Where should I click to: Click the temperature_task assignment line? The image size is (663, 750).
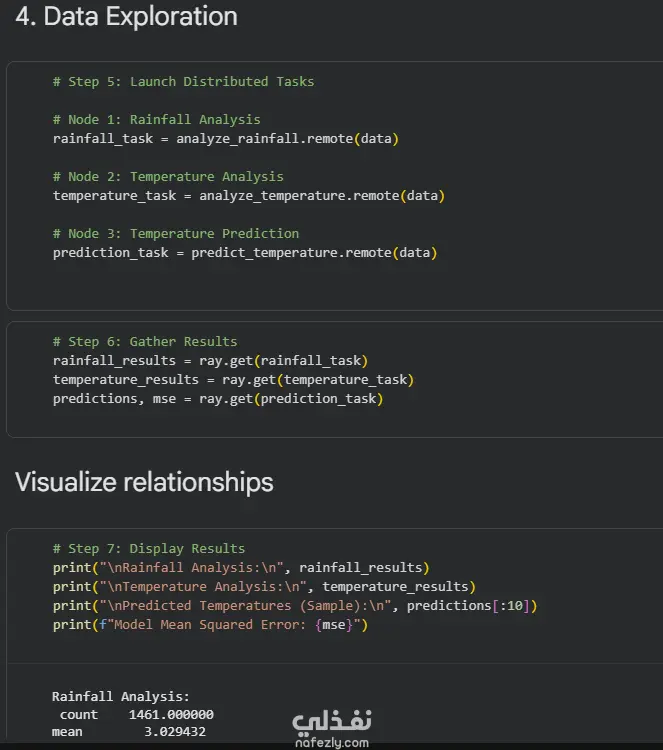(248, 195)
